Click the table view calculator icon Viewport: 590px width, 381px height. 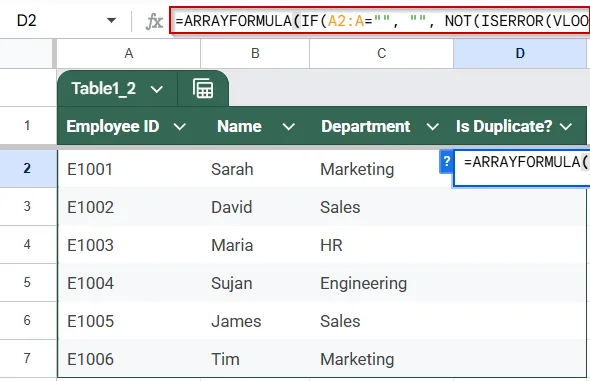tap(203, 88)
